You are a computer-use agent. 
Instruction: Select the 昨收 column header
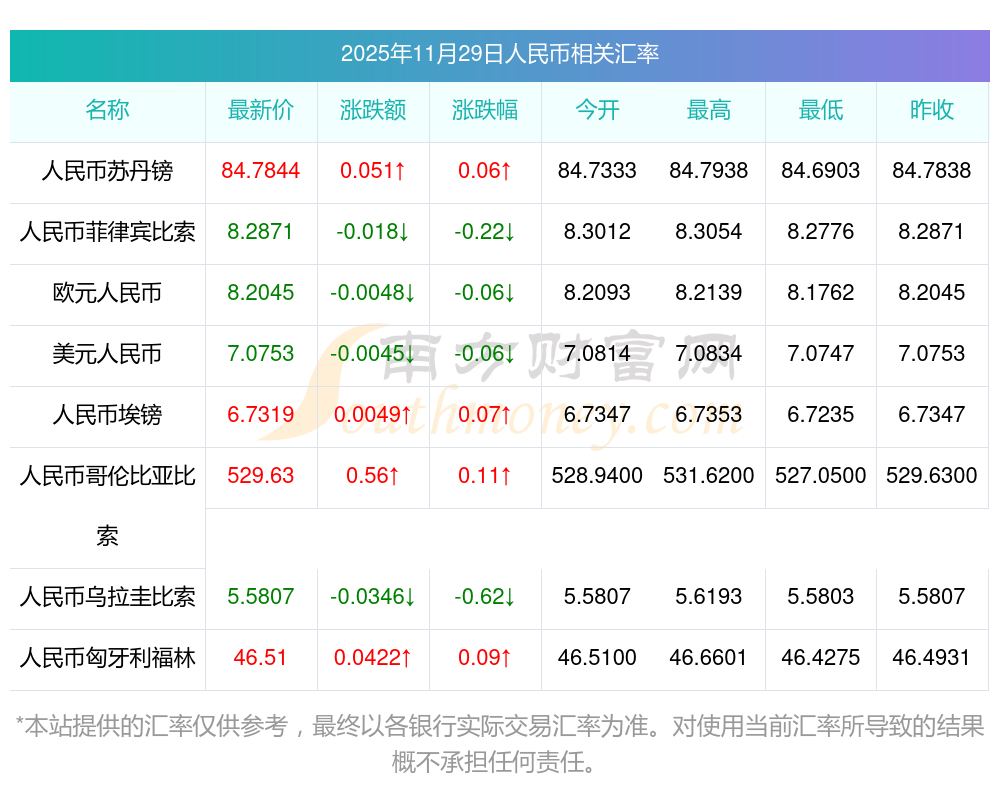coord(932,110)
